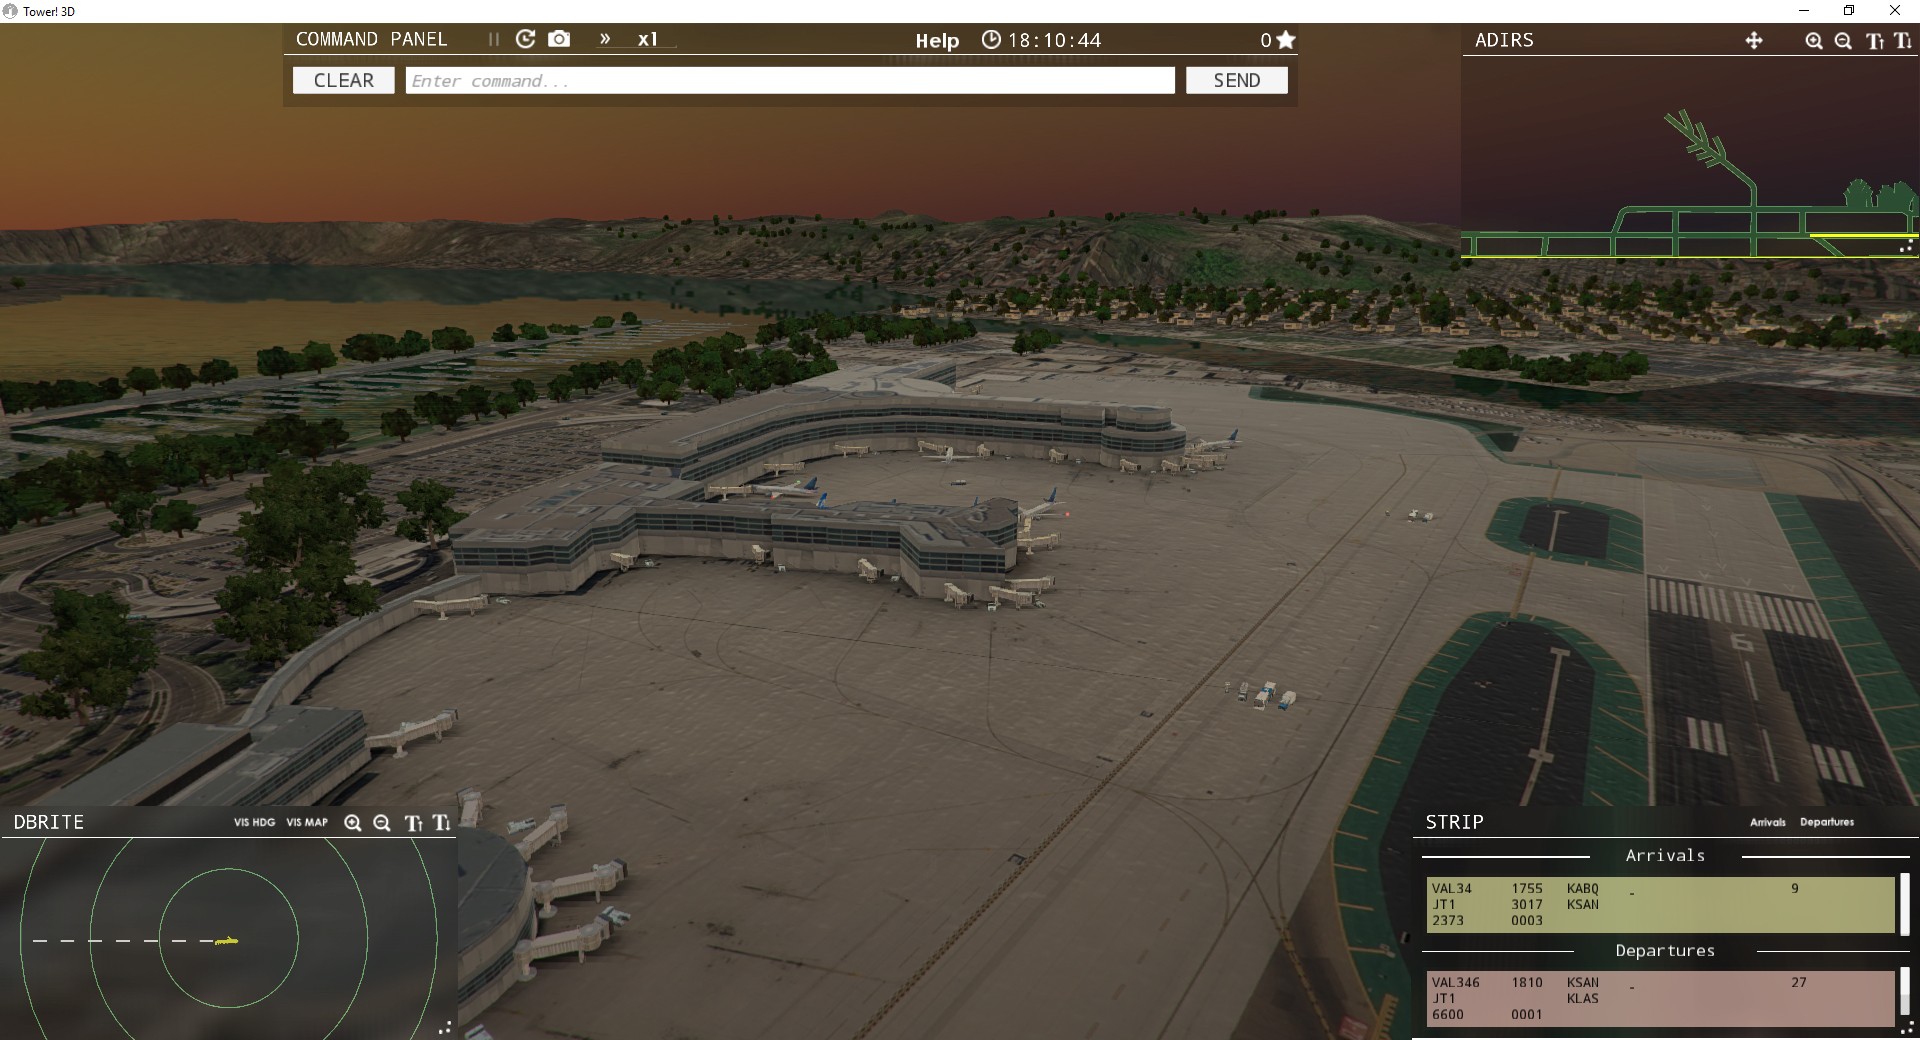Screen dimensions: 1920x1040
Task: Take a screenshot with the camera icon
Action: 559,39
